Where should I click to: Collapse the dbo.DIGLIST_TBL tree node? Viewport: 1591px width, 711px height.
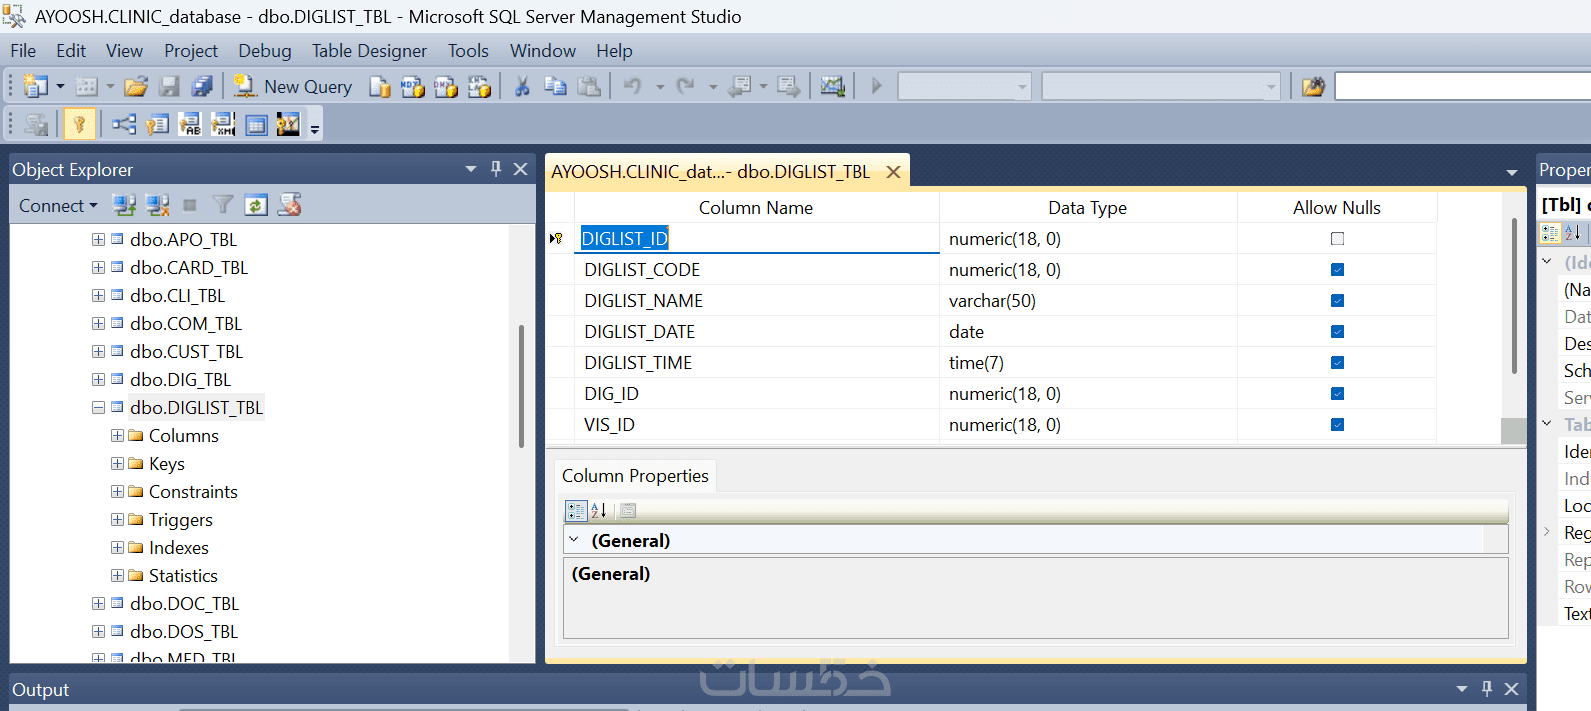98,408
